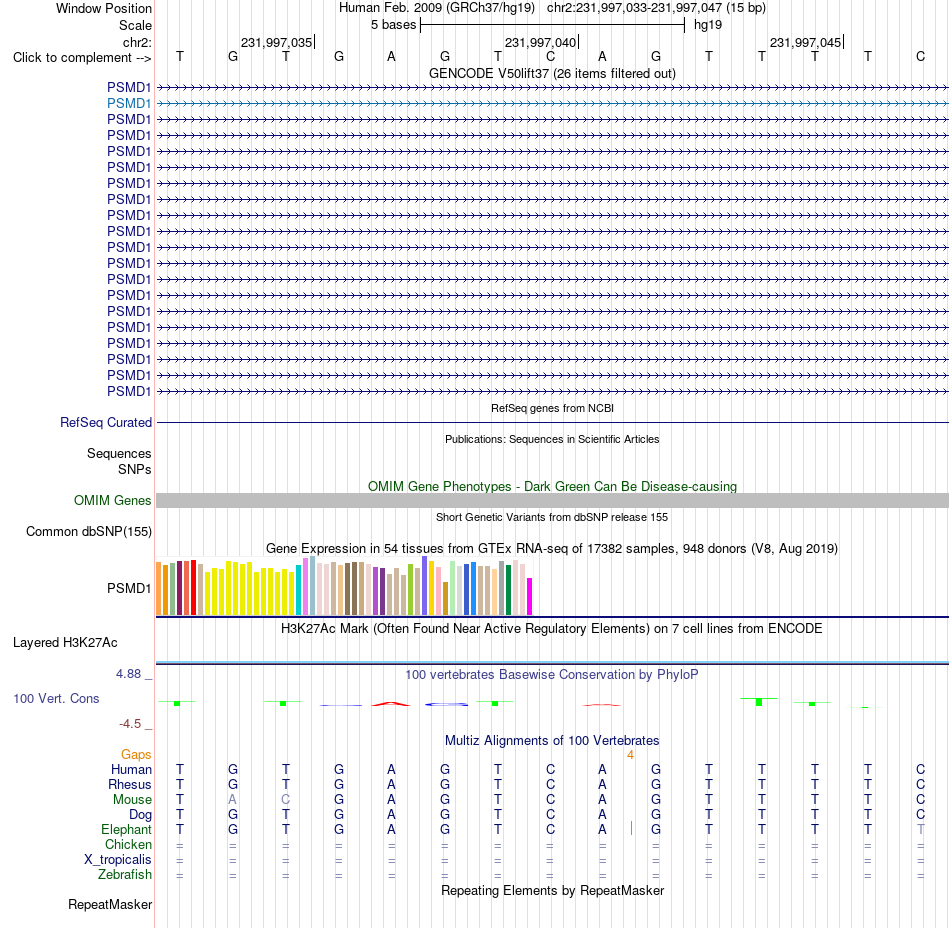950x928 pixels.
Task: Click the Chicken species row label
Action: click(x=128, y=845)
